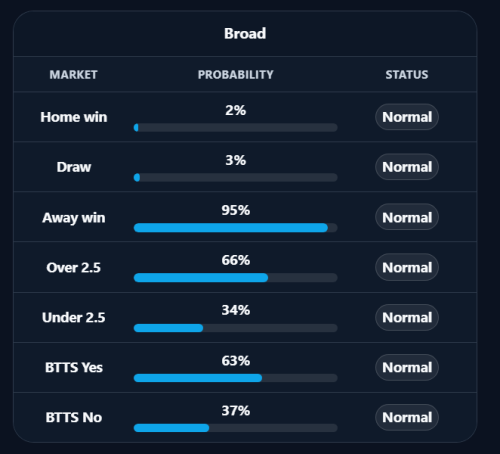Click the STATUS column header
The height and width of the screenshot is (454, 500).
407,75
